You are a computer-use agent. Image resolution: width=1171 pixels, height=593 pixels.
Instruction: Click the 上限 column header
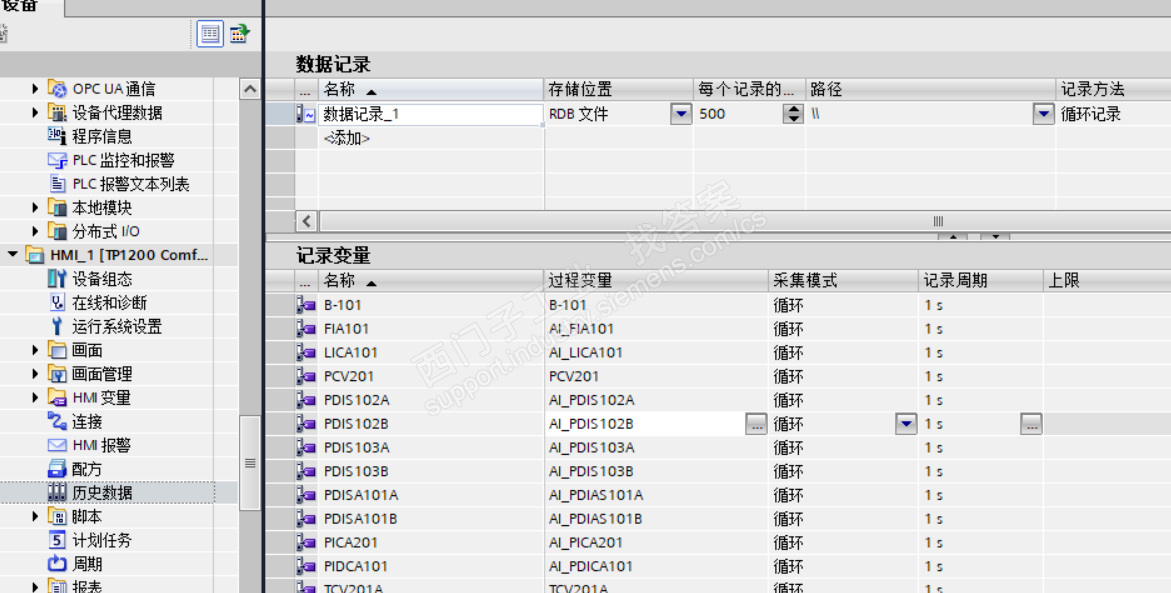click(x=1108, y=281)
